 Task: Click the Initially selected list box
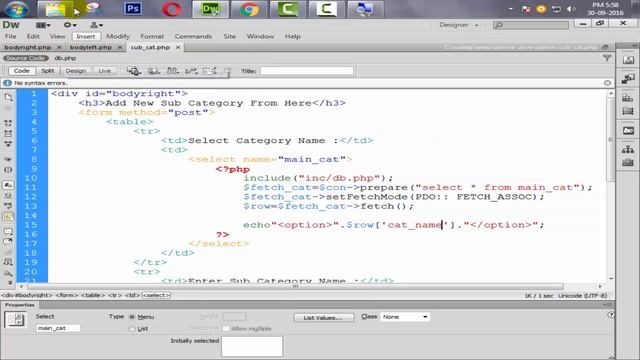click(x=252, y=347)
